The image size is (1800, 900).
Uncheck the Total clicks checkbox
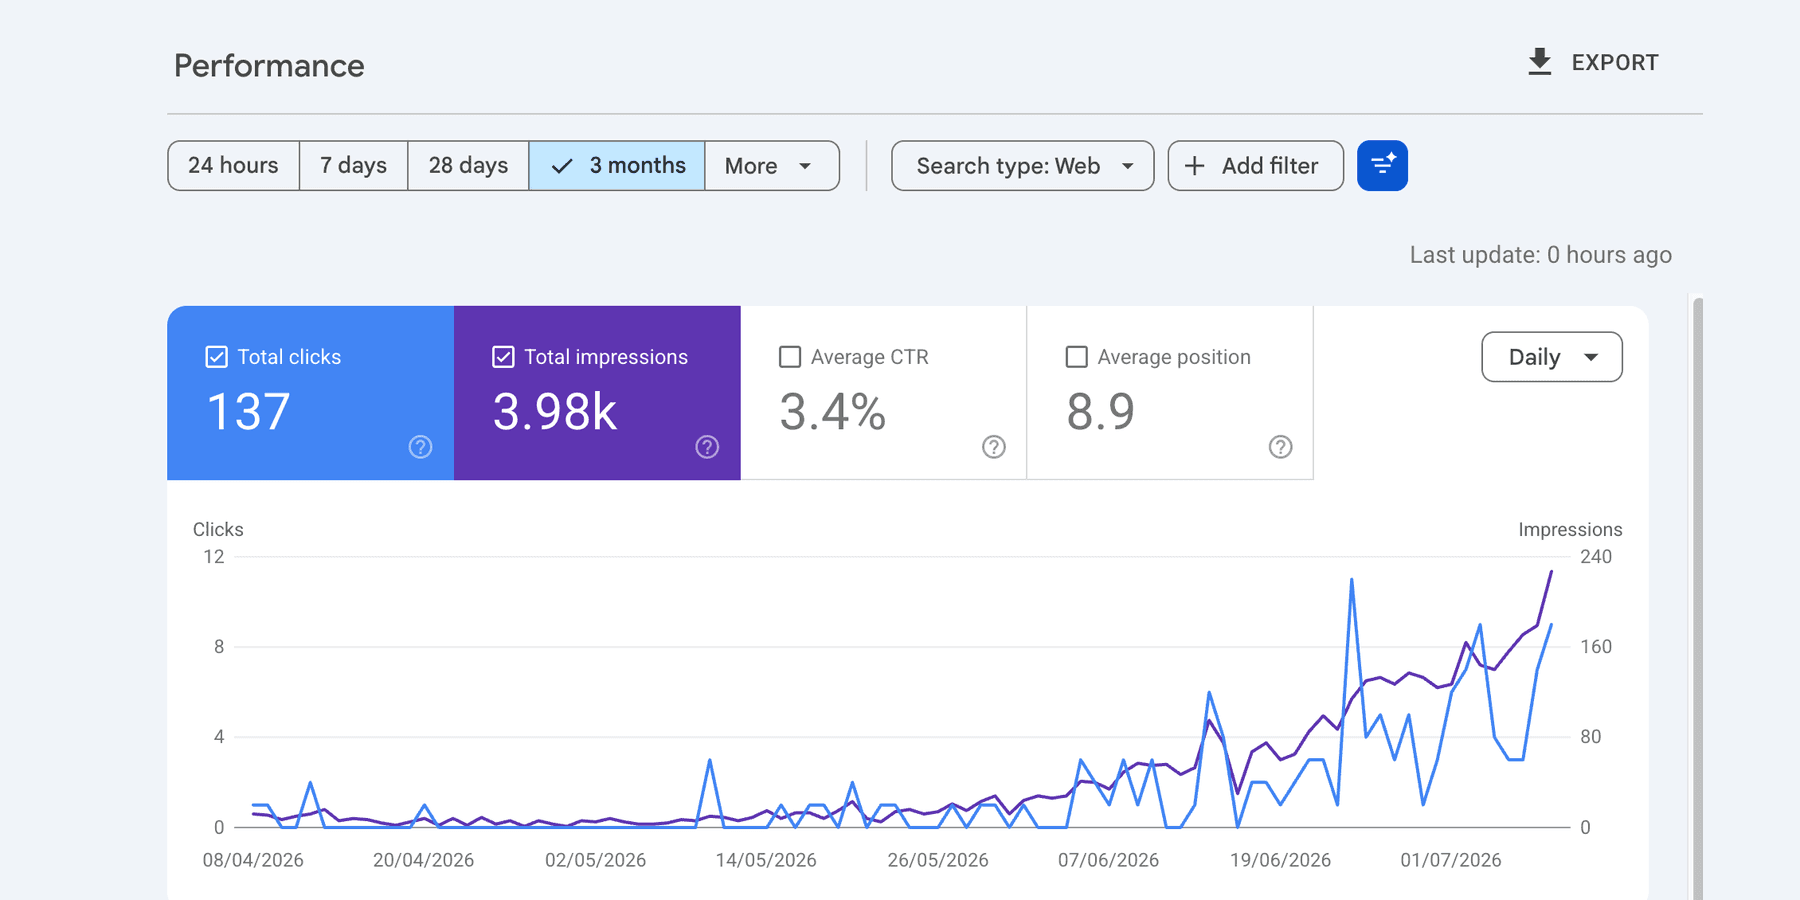216,357
